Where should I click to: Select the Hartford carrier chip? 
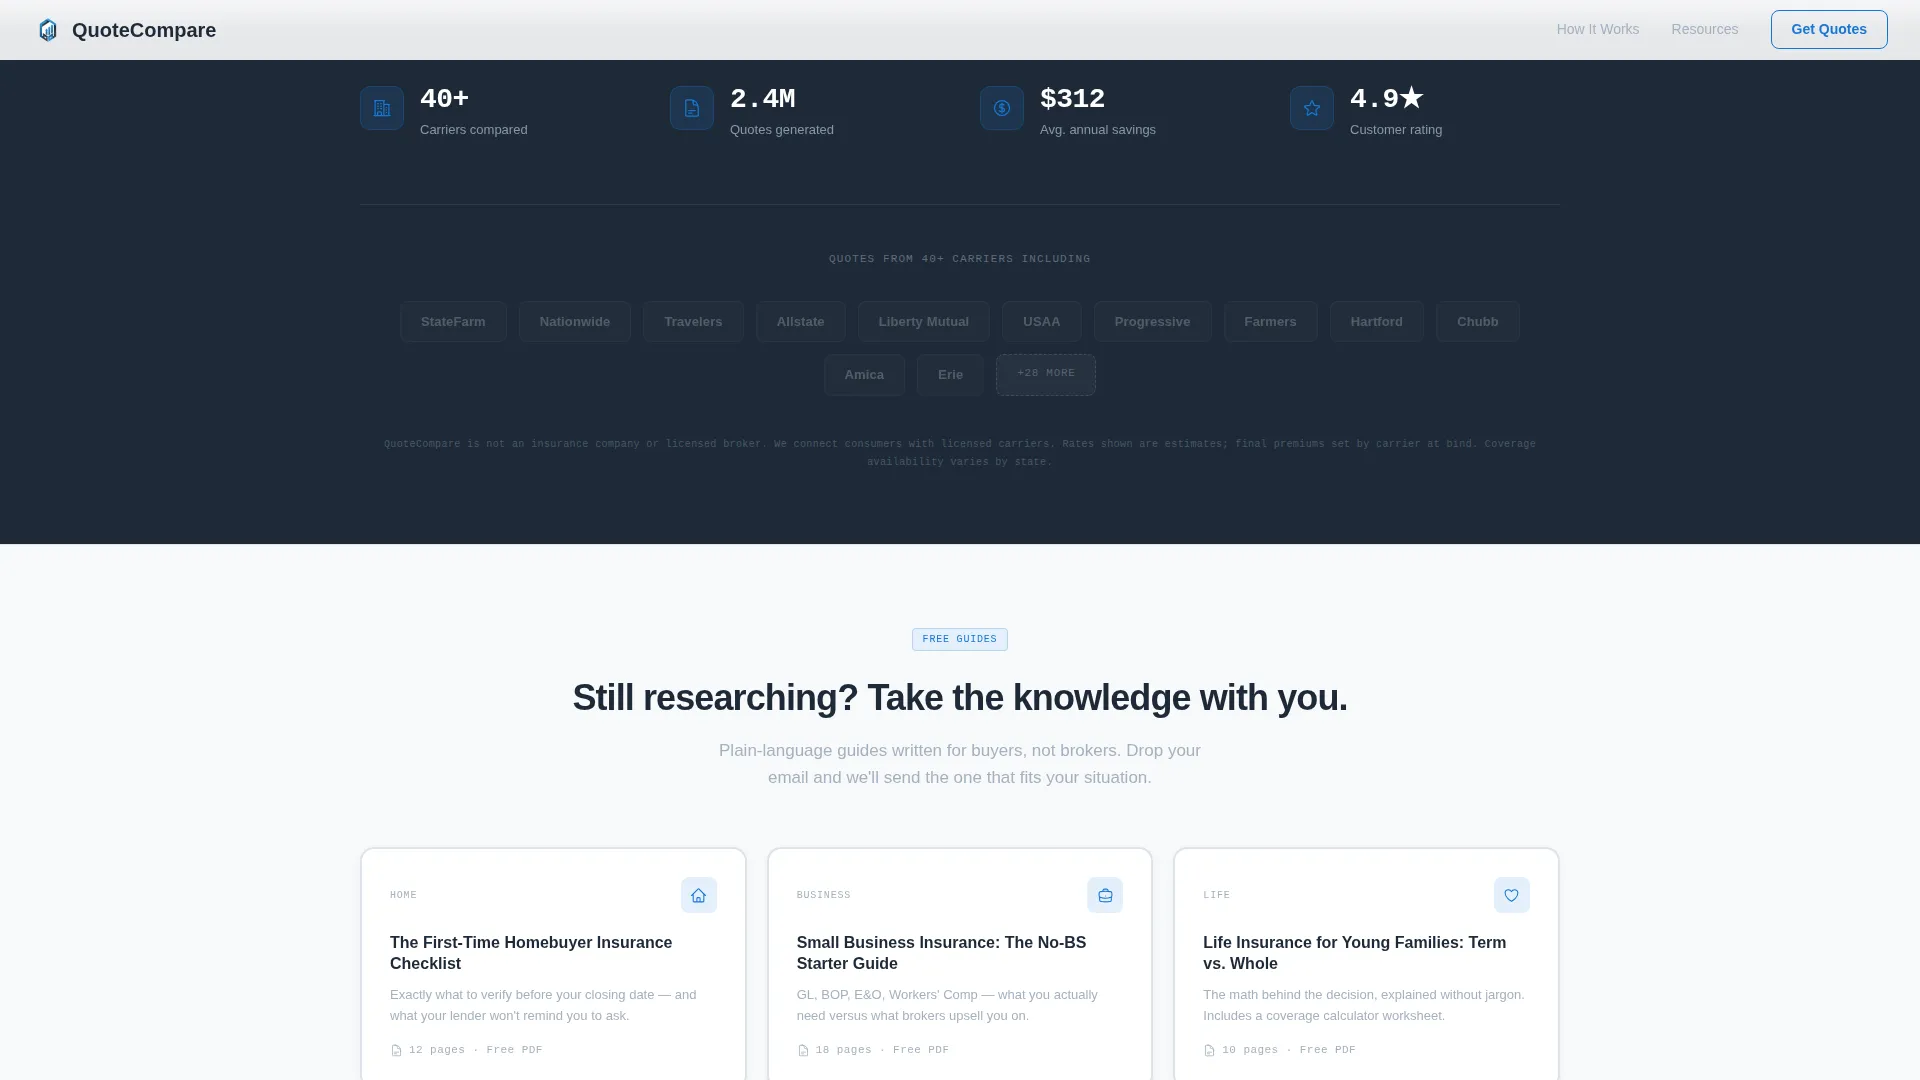pos(1376,321)
